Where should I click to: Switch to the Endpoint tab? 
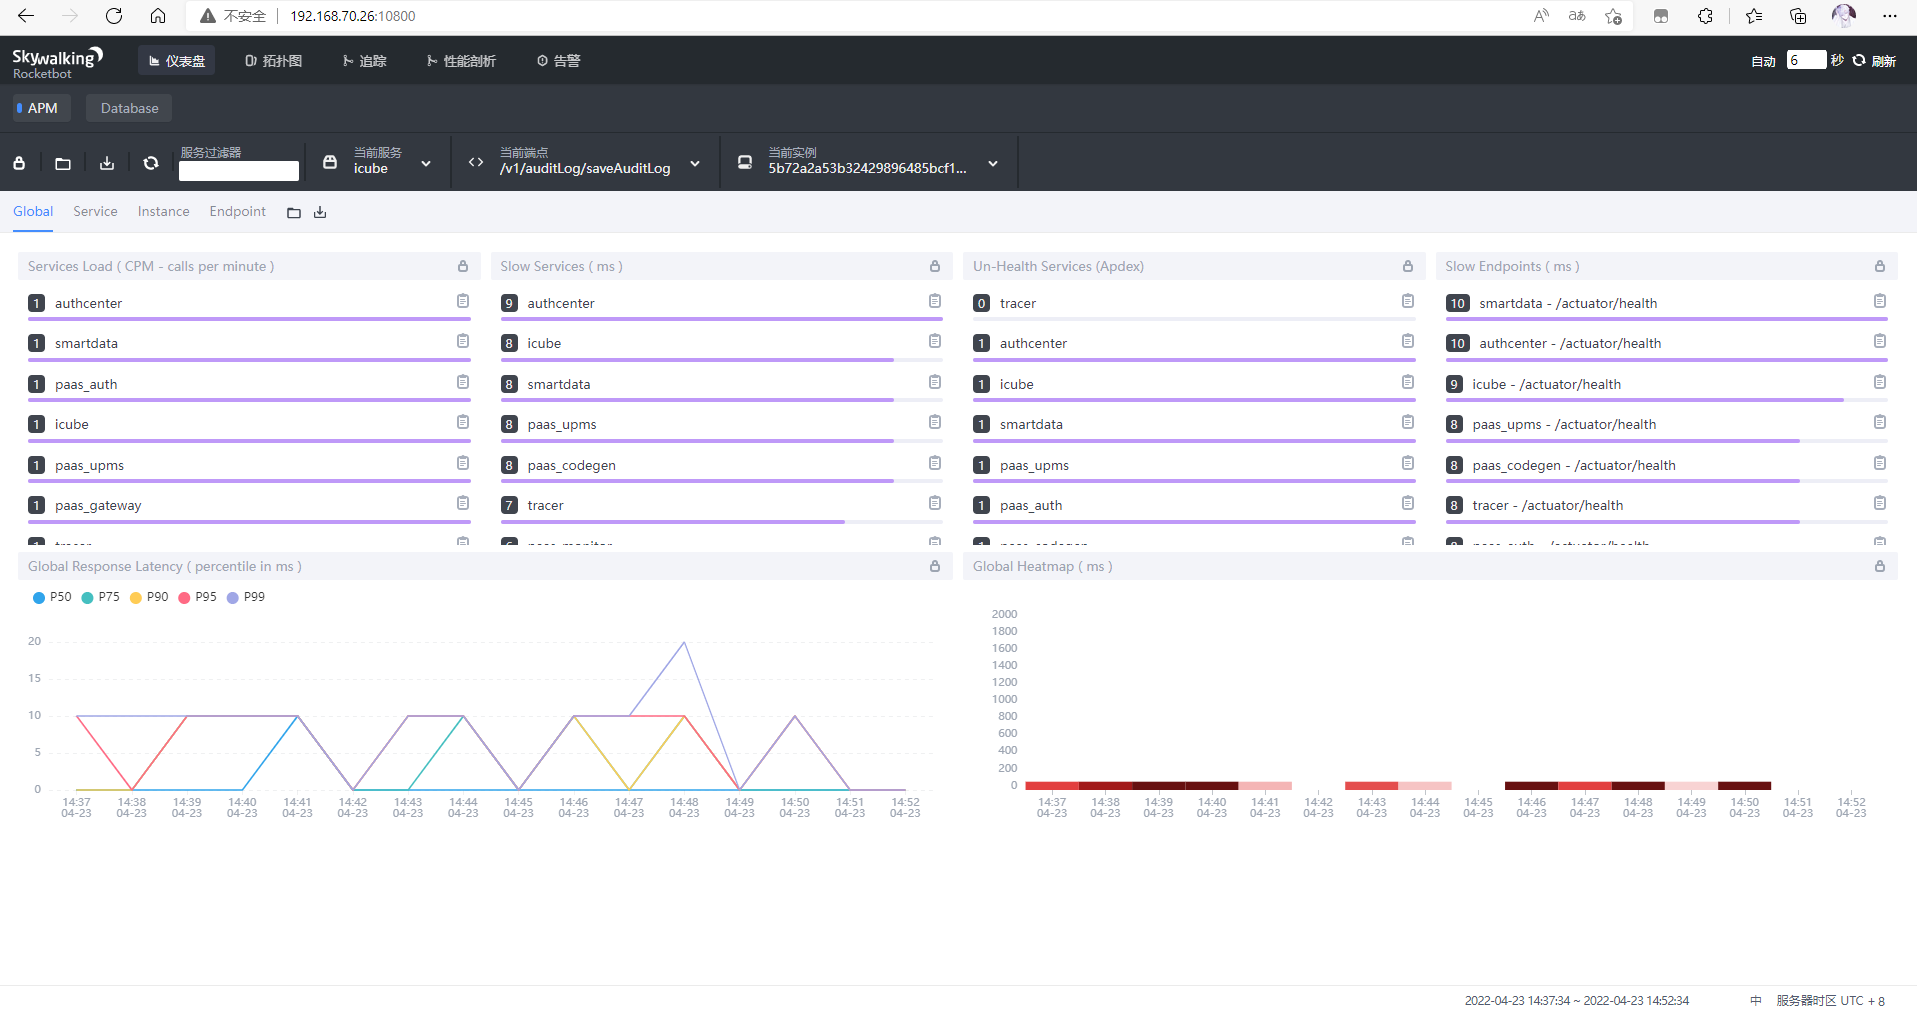pos(238,211)
